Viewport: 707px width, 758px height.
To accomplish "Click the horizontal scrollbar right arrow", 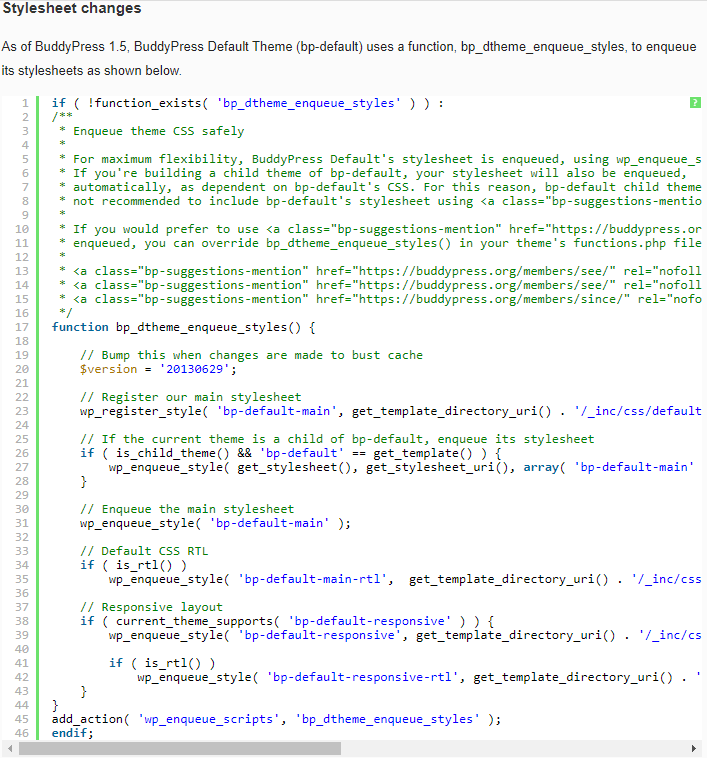I will (x=693, y=748).
